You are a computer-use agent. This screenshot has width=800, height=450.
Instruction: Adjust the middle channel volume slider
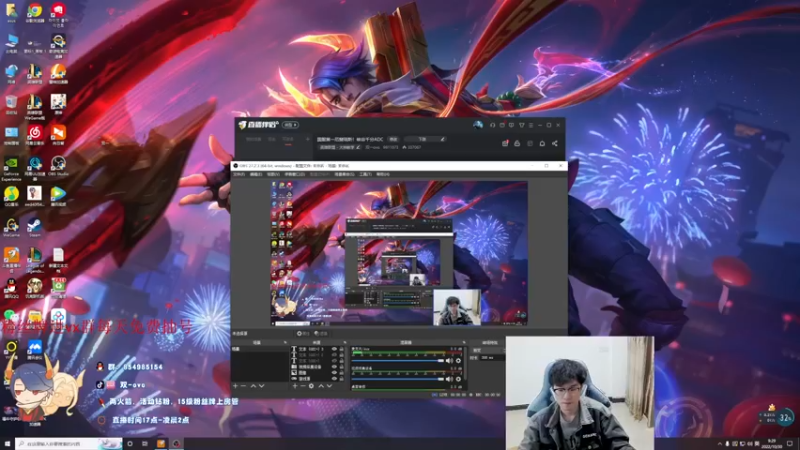click(398, 379)
